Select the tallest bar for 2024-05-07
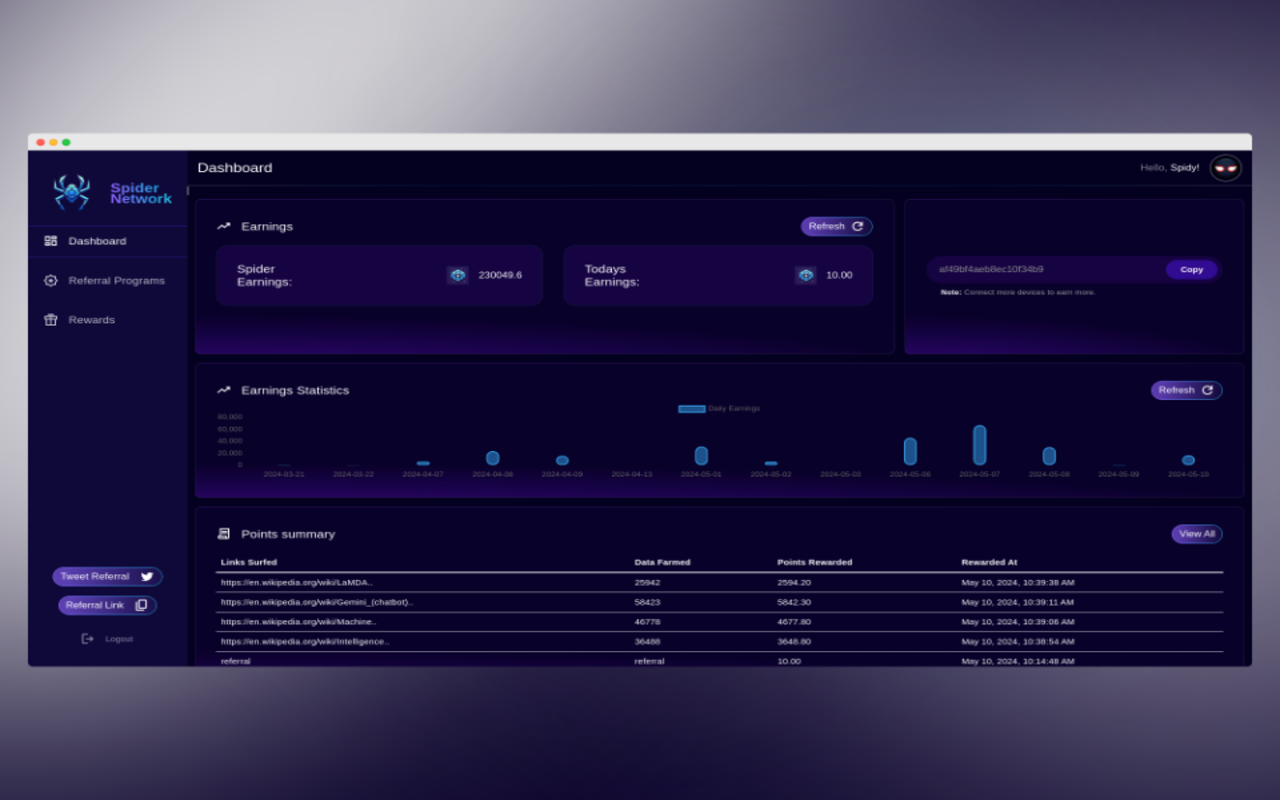Viewport: 1280px width, 800px height. pyautogui.click(x=980, y=445)
